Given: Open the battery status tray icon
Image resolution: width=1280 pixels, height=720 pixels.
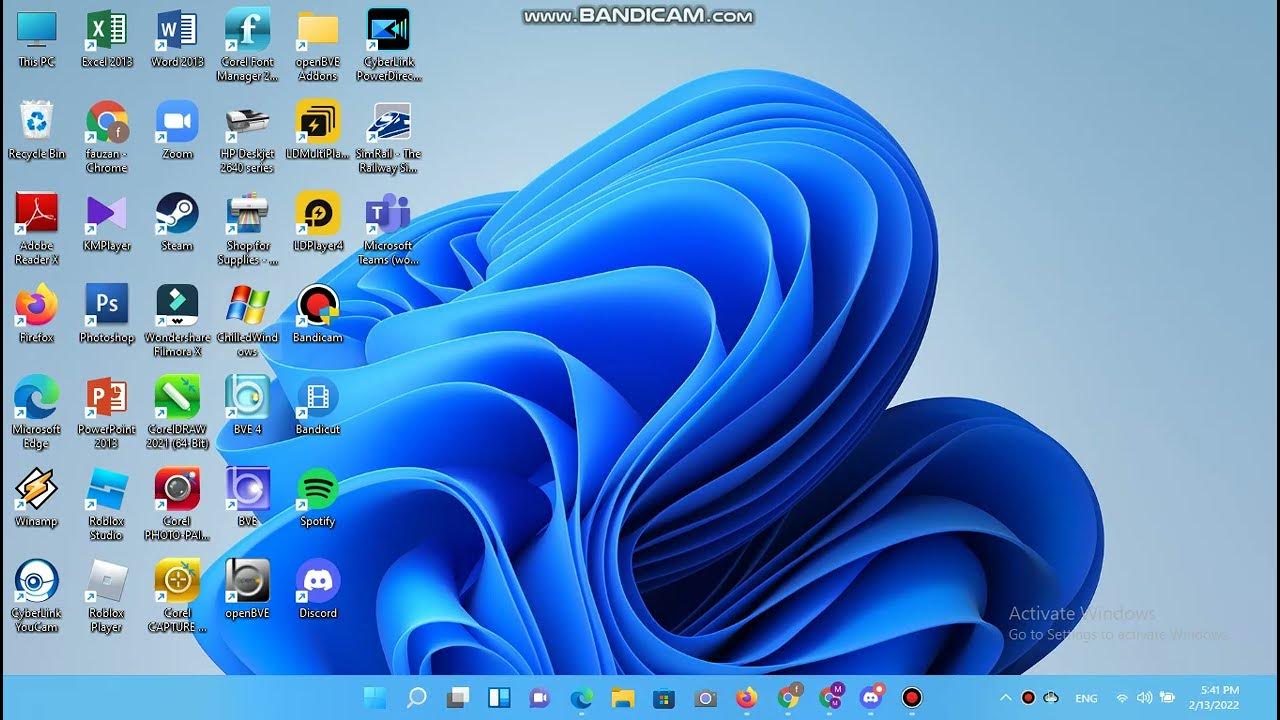Looking at the screenshot, I should pos(1166,698).
